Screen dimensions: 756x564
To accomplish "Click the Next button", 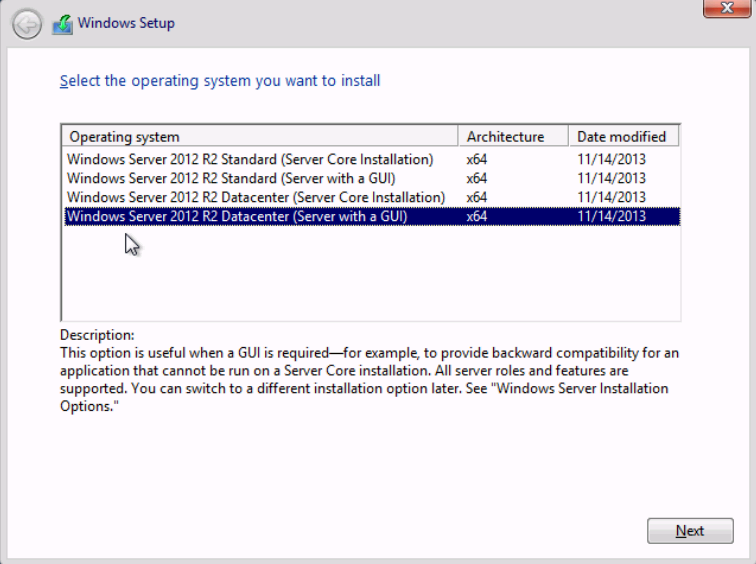I will pyautogui.click(x=690, y=531).
